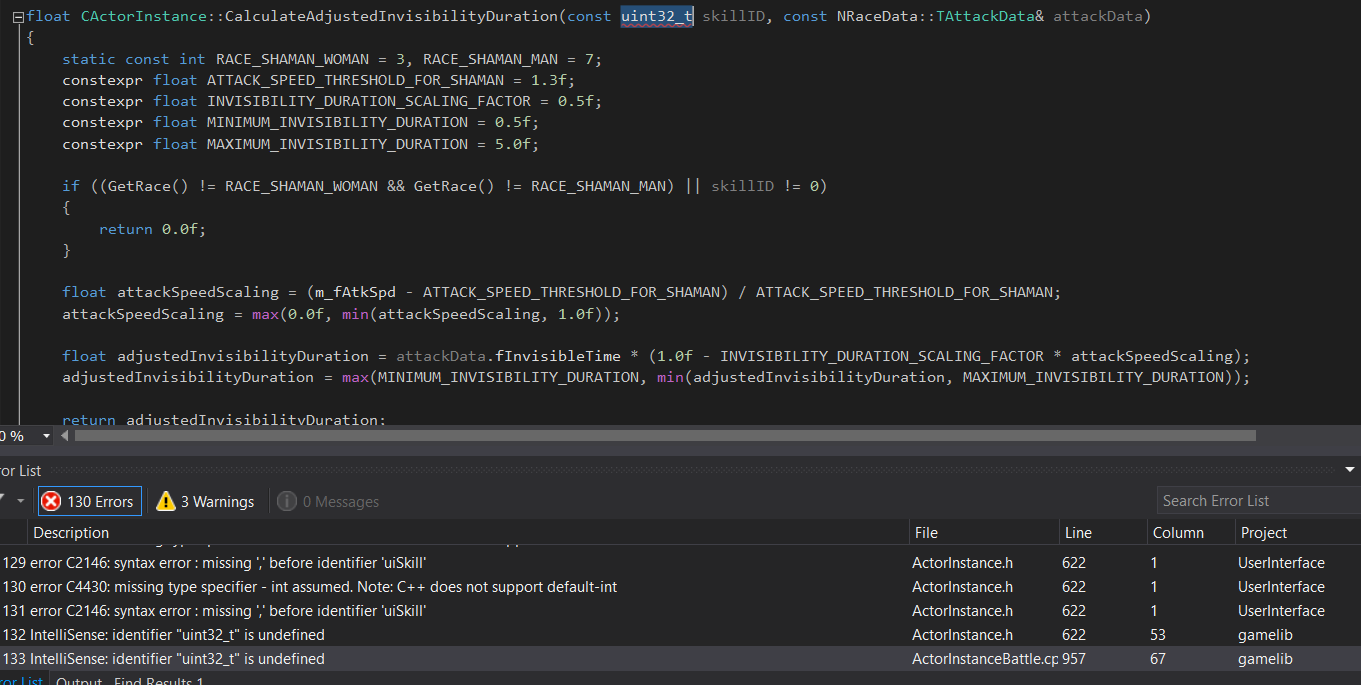1361x685 pixels.
Task: Toggle the 130 Errors filter
Action: pyautogui.click(x=89, y=501)
